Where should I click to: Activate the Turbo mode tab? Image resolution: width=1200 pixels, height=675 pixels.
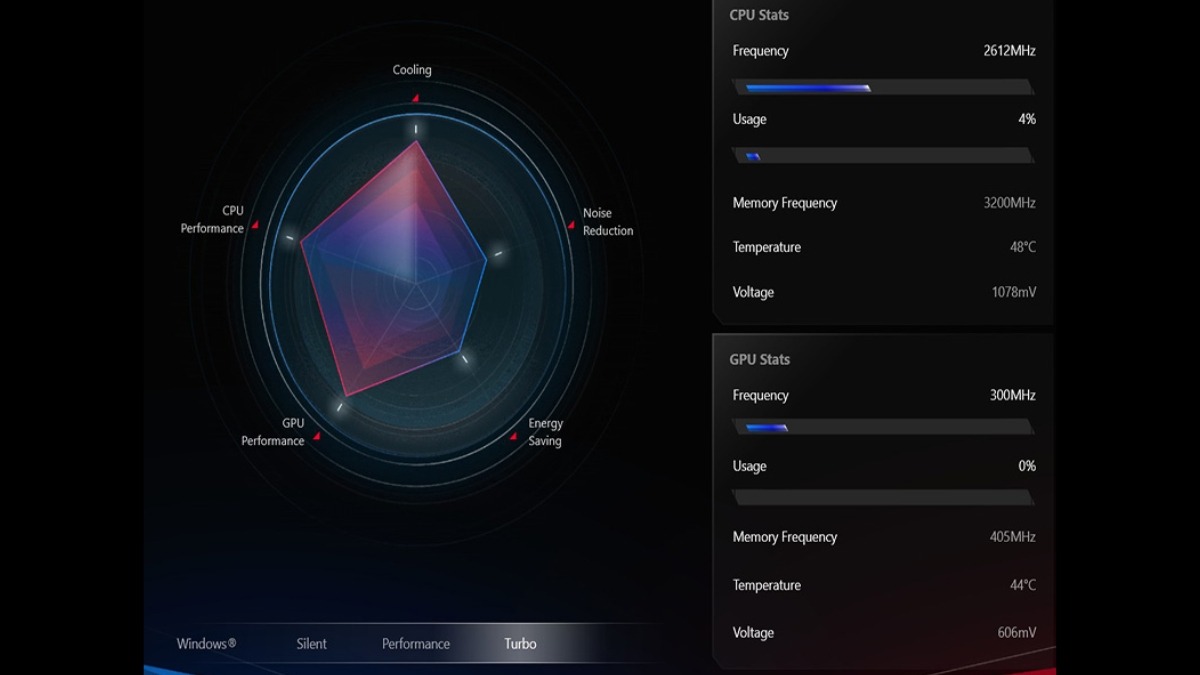click(520, 644)
